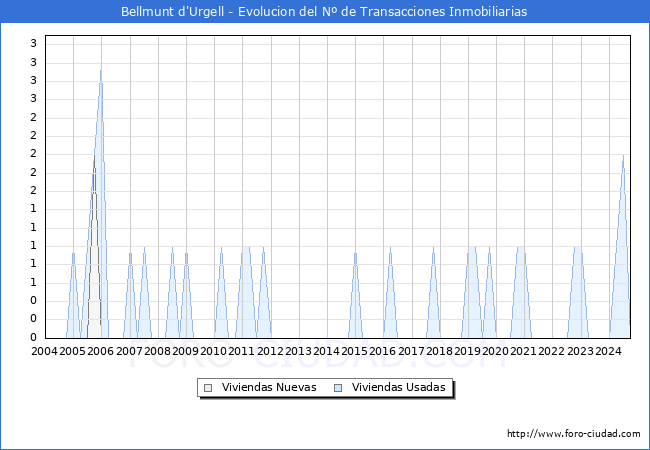Click the 2021 x-axis label
The image size is (650, 450).
point(524,351)
